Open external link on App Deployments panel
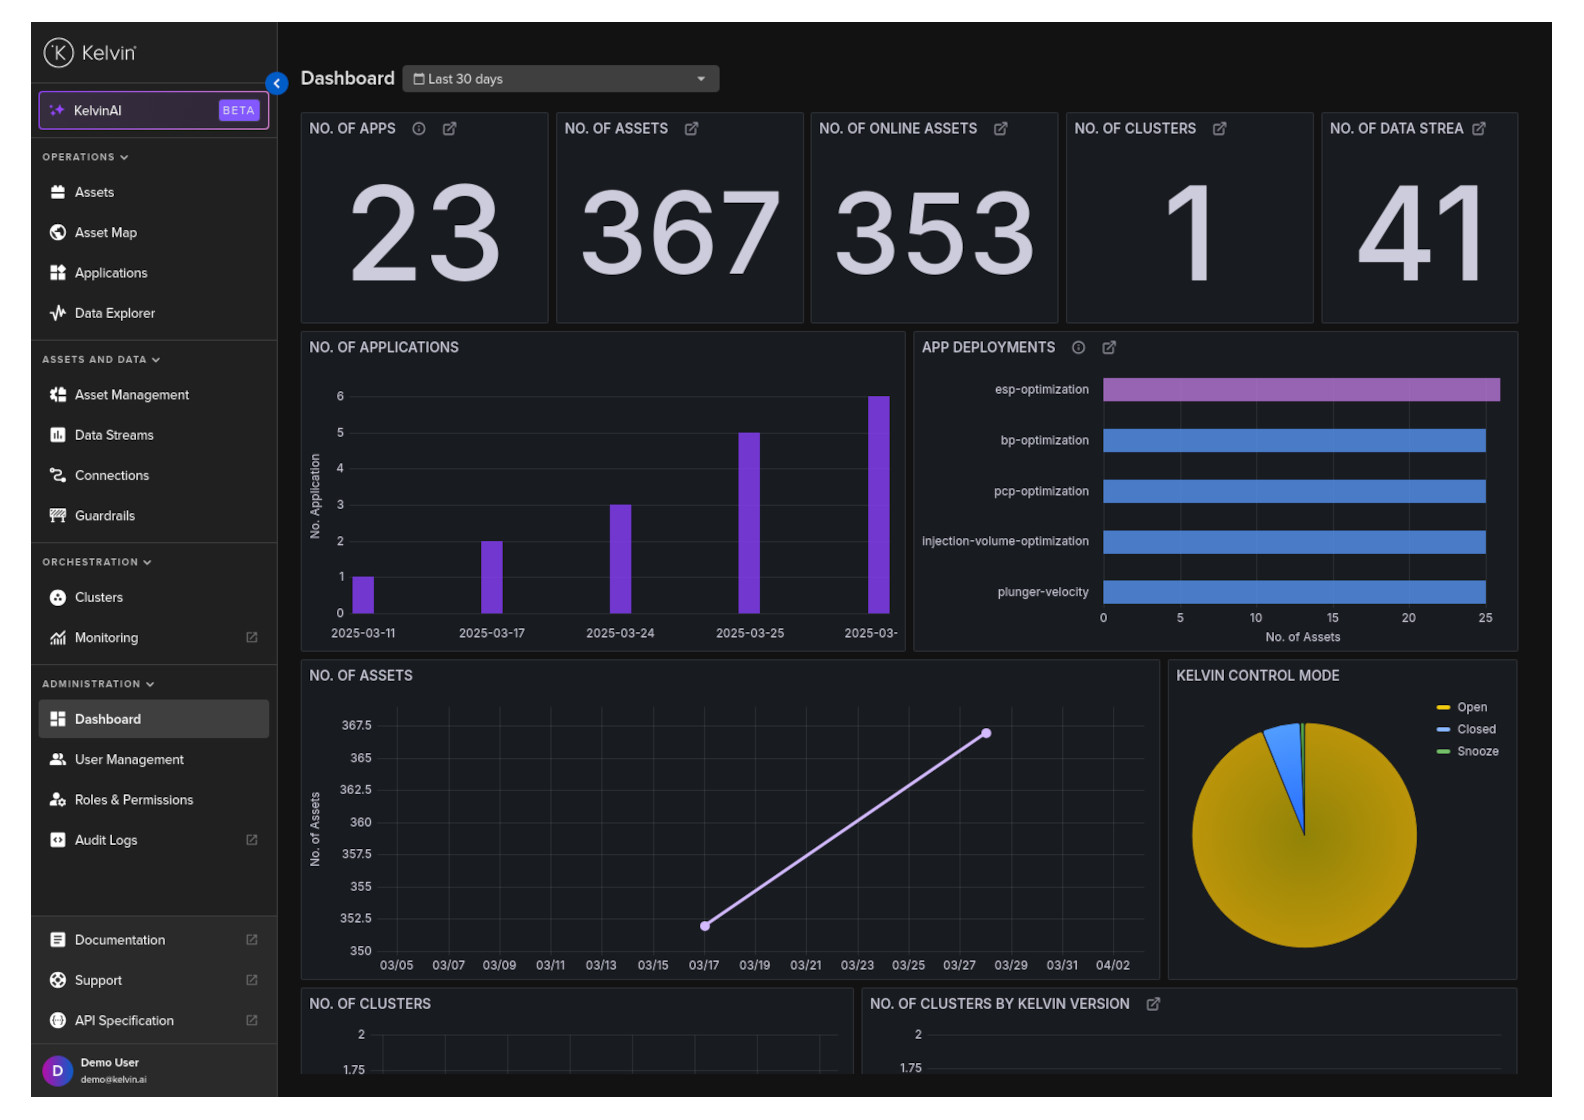 click(1108, 348)
